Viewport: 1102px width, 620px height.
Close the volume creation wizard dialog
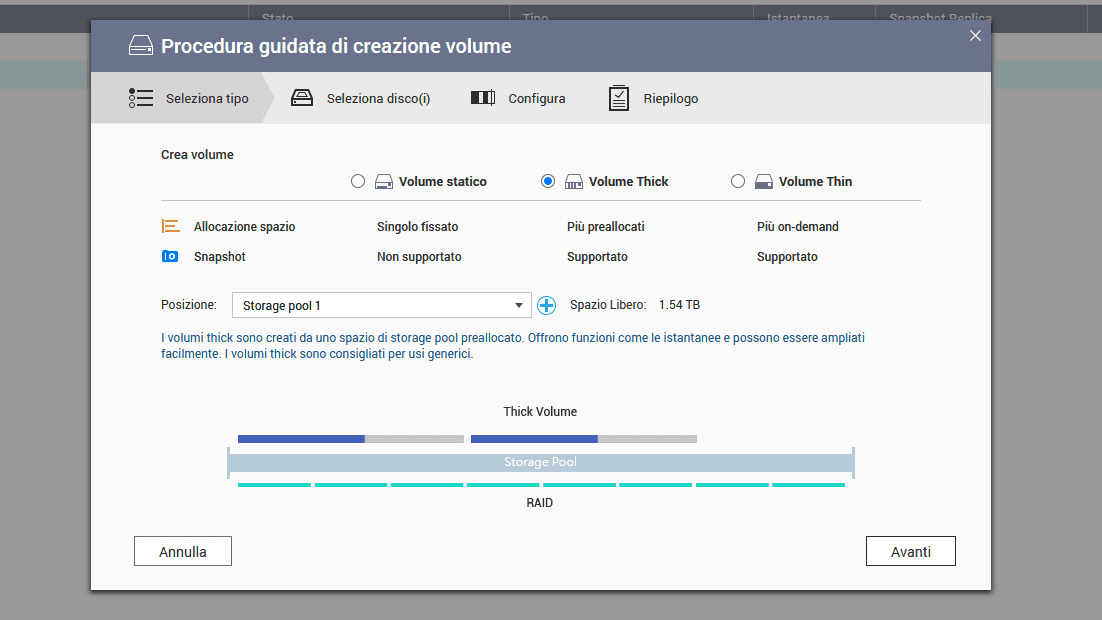coord(975,36)
